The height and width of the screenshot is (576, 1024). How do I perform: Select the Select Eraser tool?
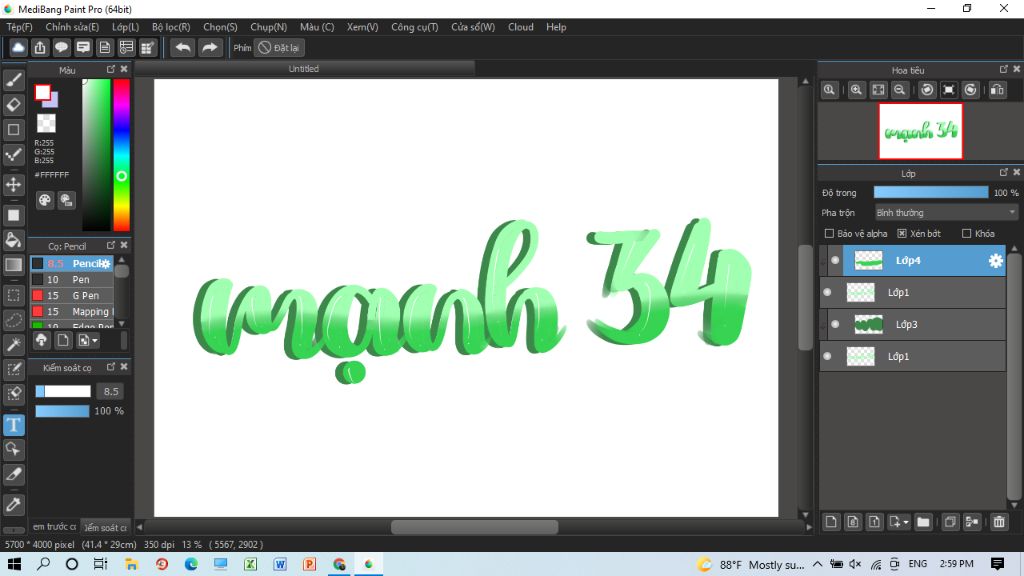tap(14, 394)
